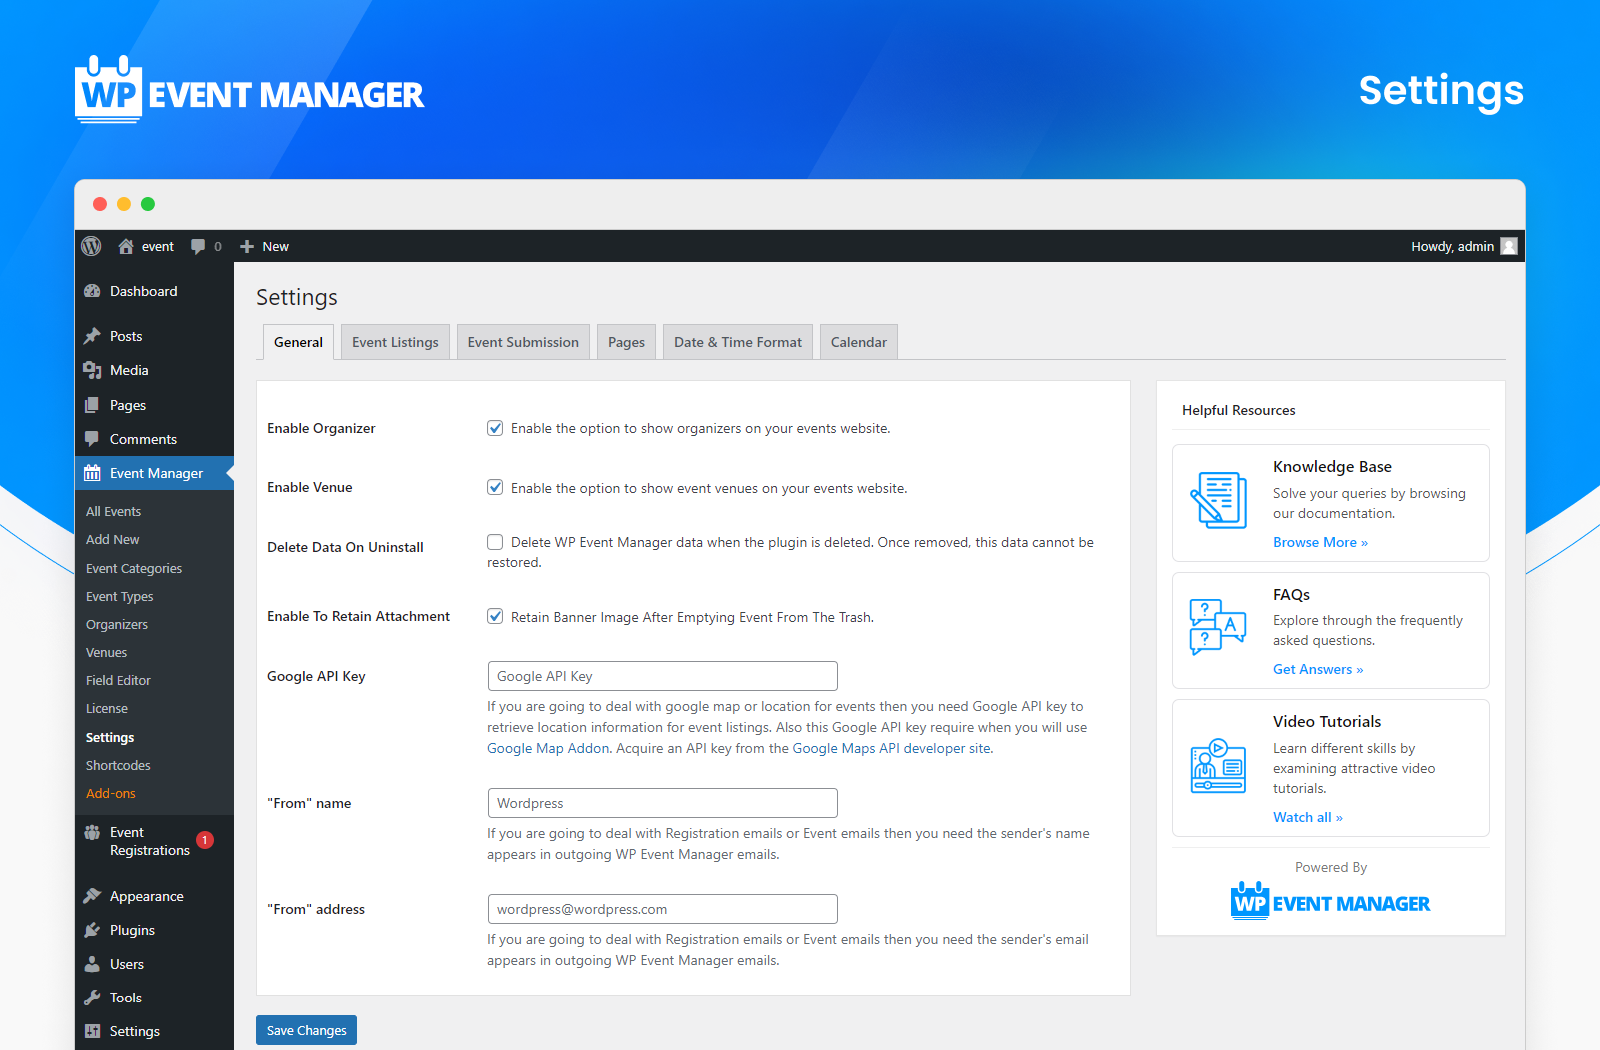
Task: Click the Pages document icon
Action: tap(92, 405)
